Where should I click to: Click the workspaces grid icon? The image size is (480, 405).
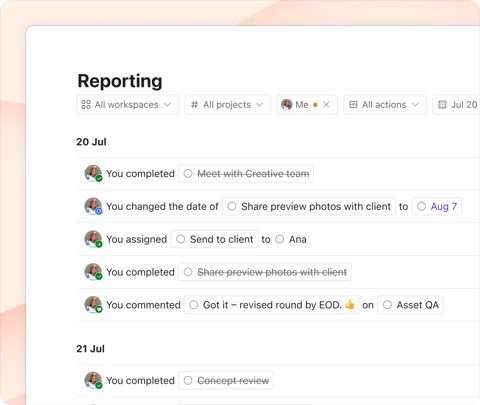click(x=86, y=105)
